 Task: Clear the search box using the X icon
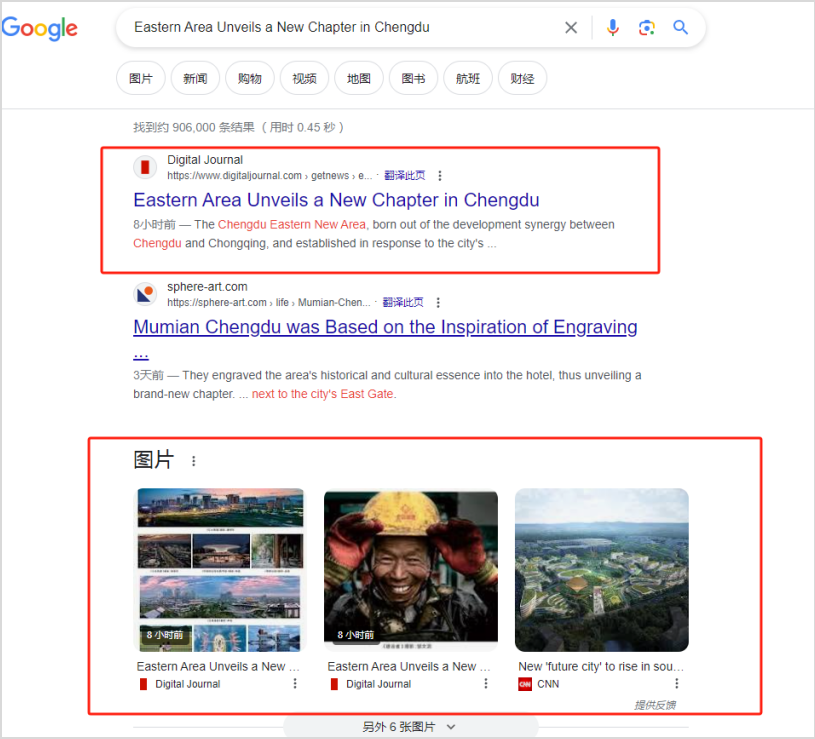pyautogui.click(x=571, y=28)
